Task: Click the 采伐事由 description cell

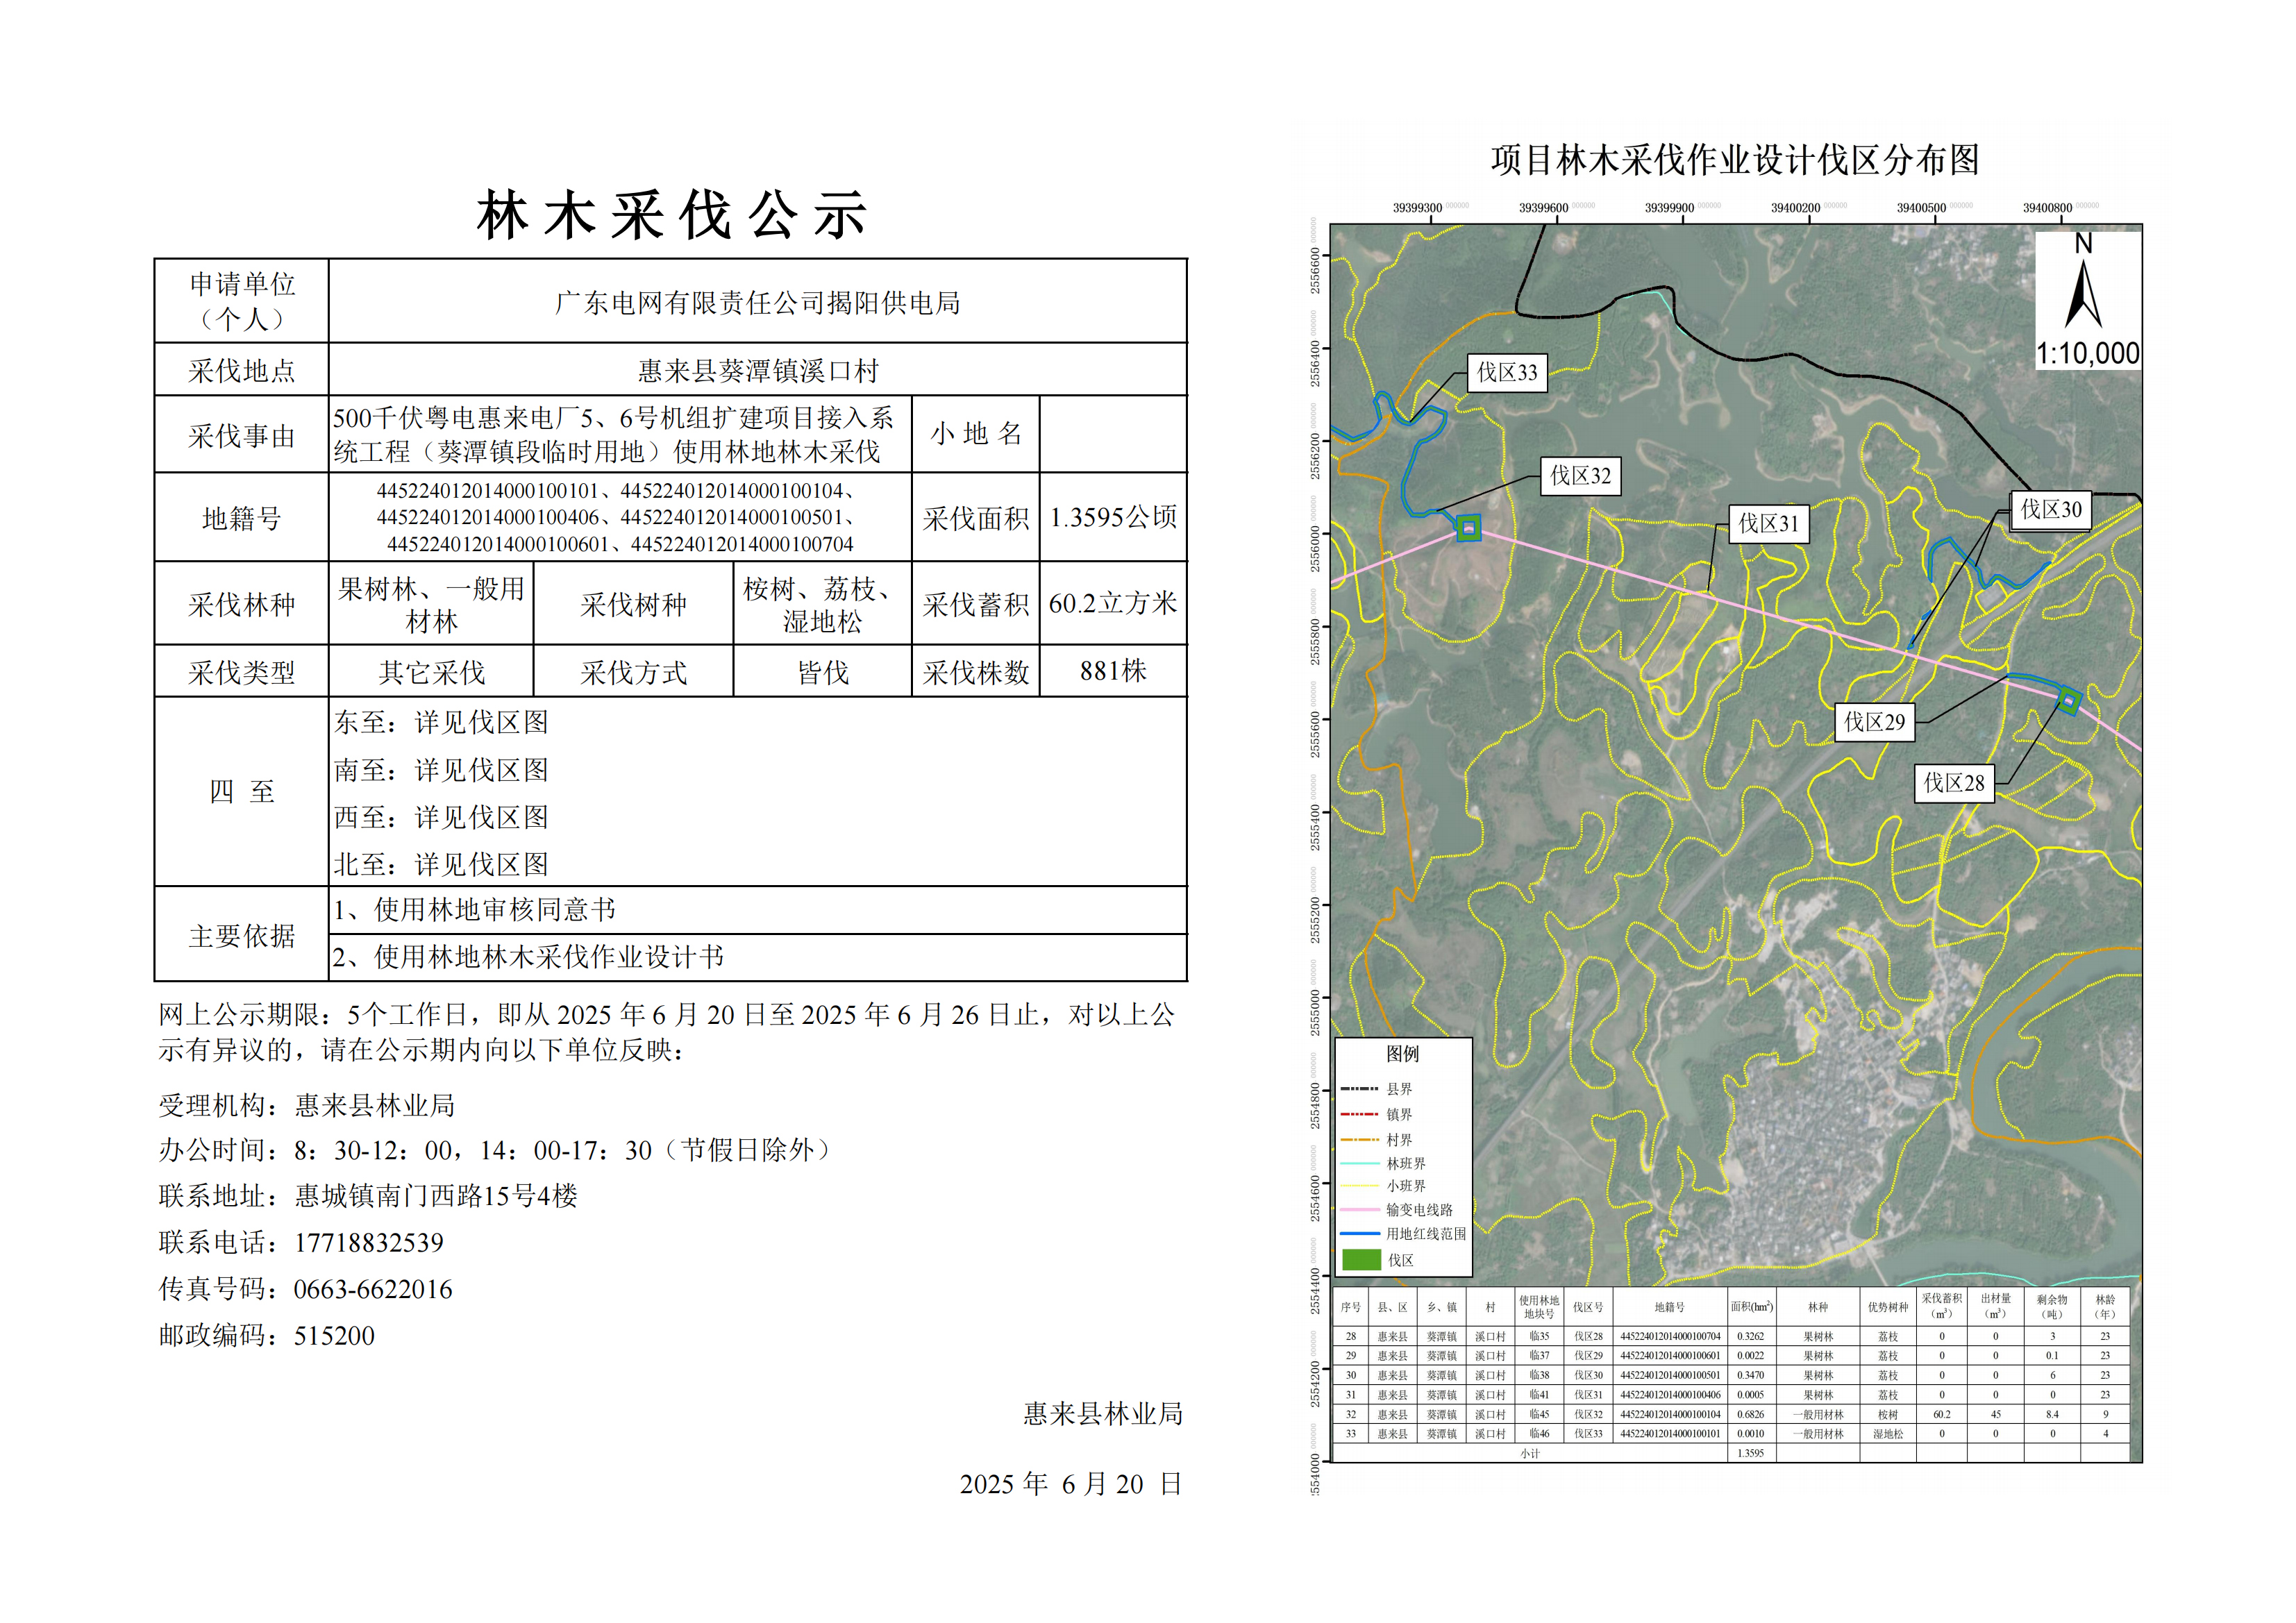Action: click(620, 434)
